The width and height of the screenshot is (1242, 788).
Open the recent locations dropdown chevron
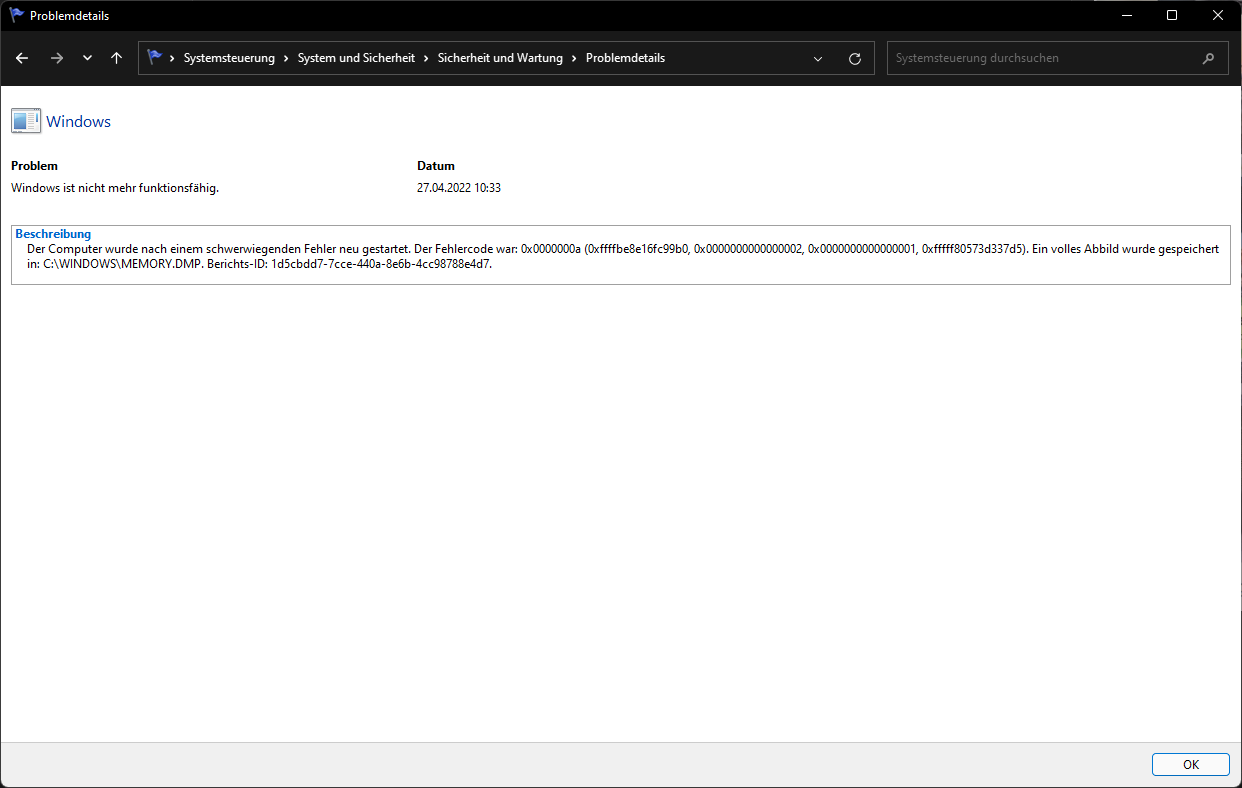click(87, 58)
